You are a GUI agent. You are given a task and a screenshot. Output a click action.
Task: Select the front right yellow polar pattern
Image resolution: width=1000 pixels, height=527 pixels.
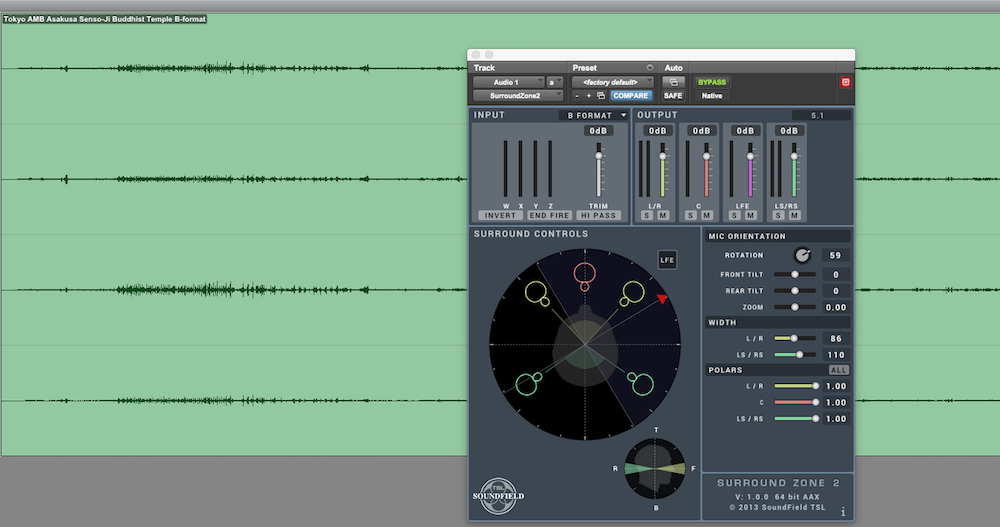[632, 294]
